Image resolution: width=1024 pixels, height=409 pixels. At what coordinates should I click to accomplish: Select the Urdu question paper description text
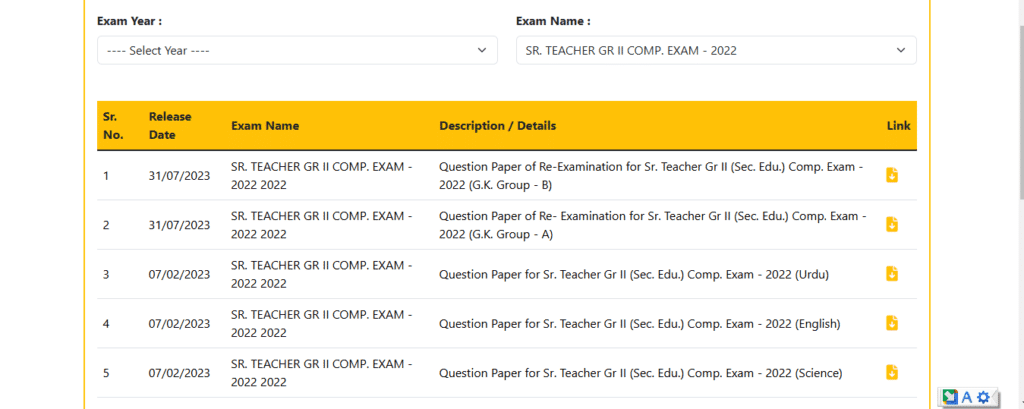pyautogui.click(x=635, y=274)
